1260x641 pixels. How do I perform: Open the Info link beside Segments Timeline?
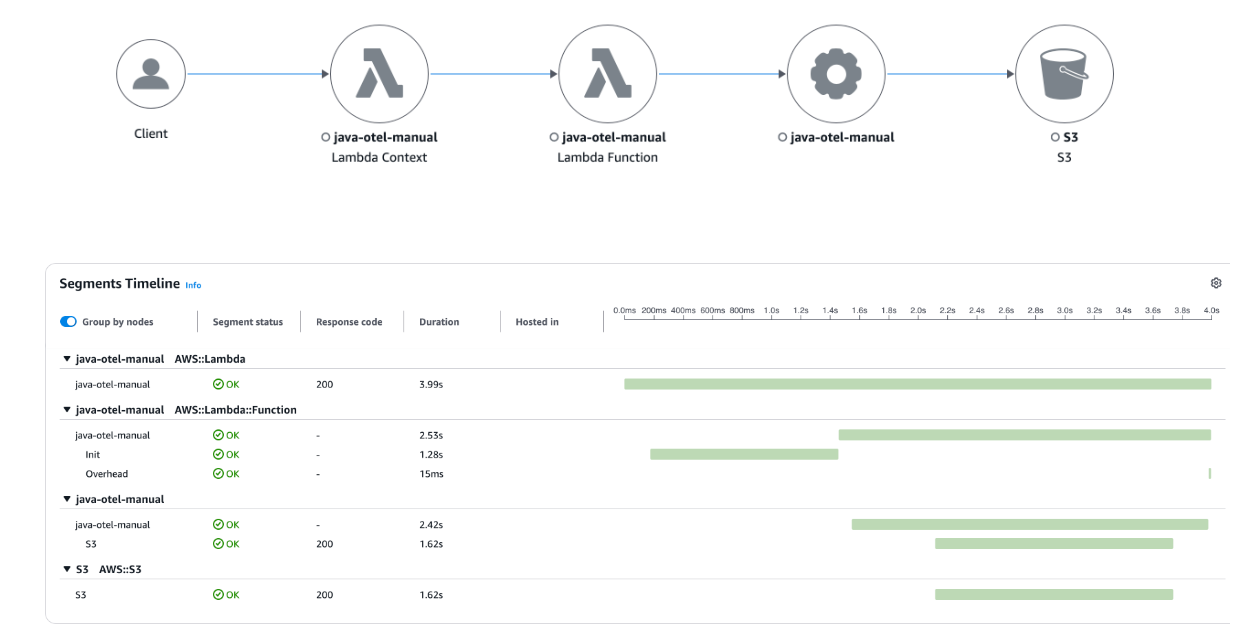(x=193, y=284)
